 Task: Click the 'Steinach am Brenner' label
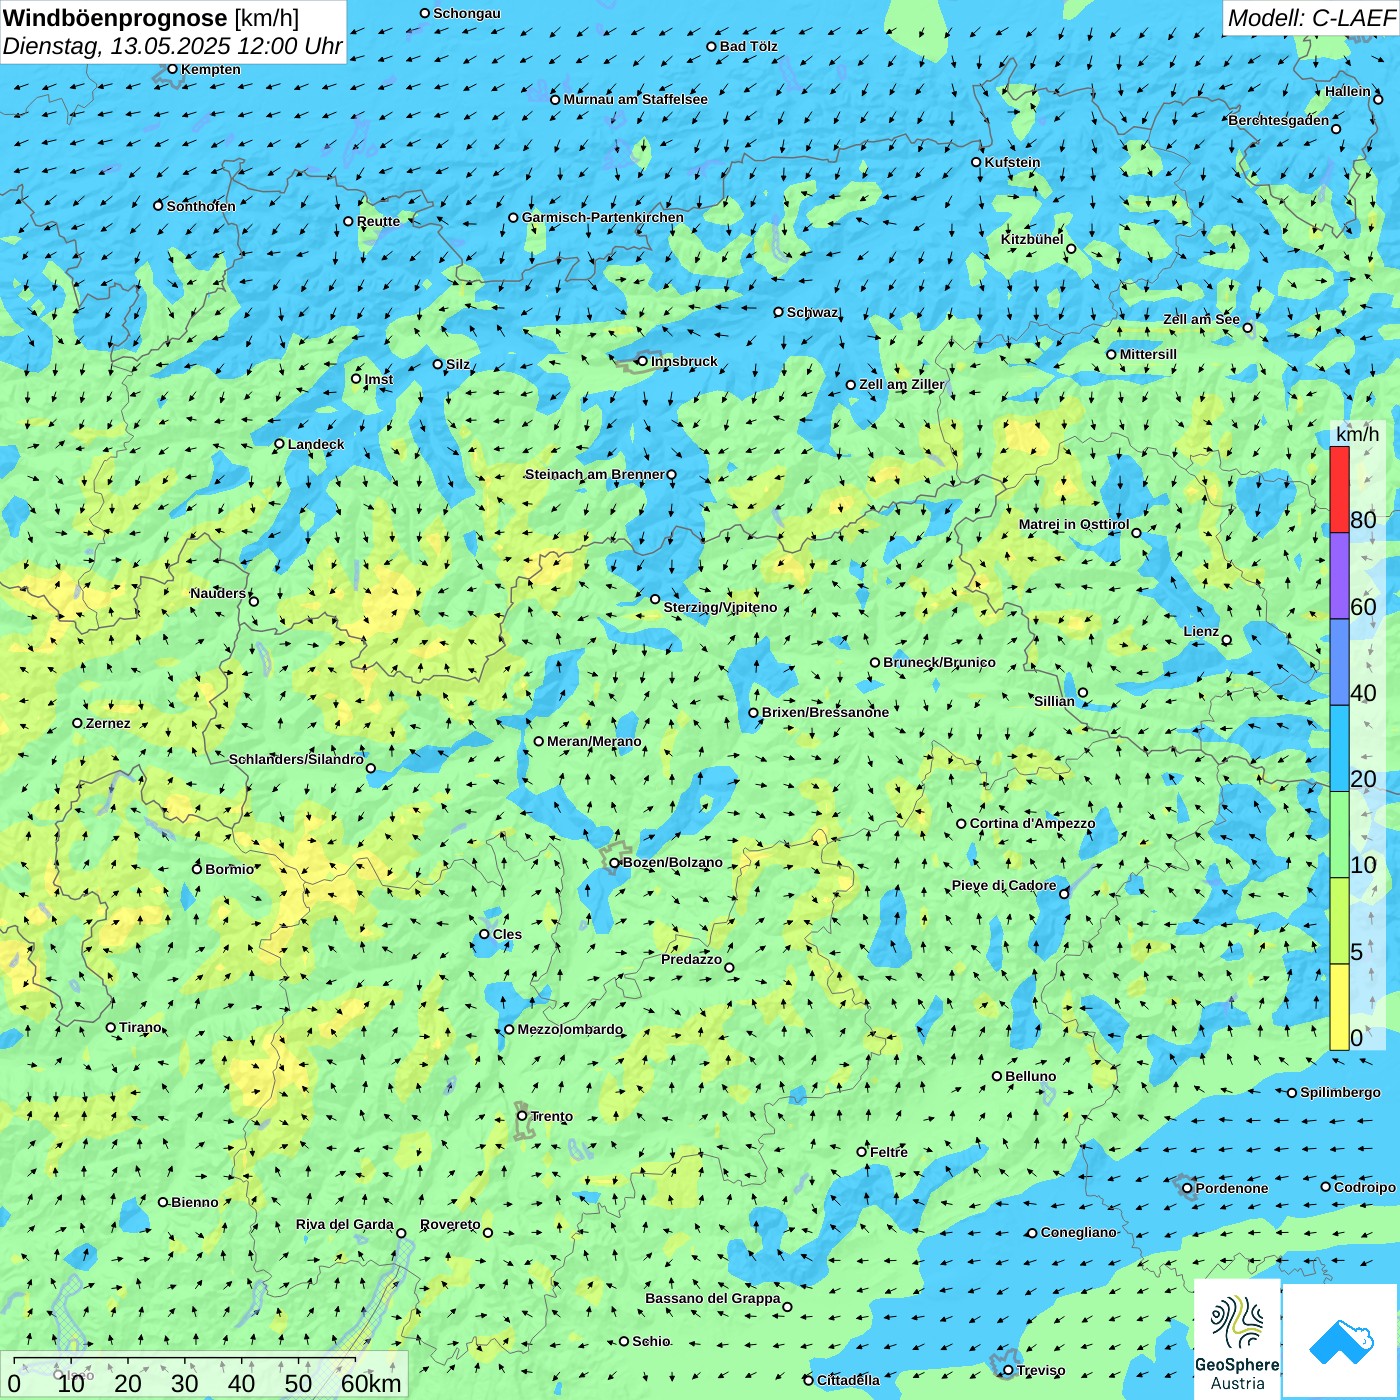click(x=595, y=474)
